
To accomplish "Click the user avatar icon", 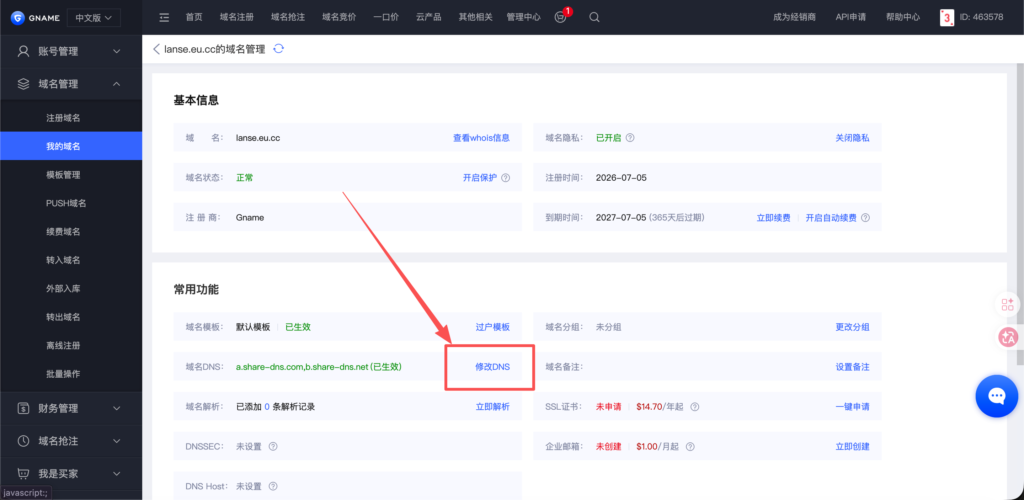I will (947, 18).
